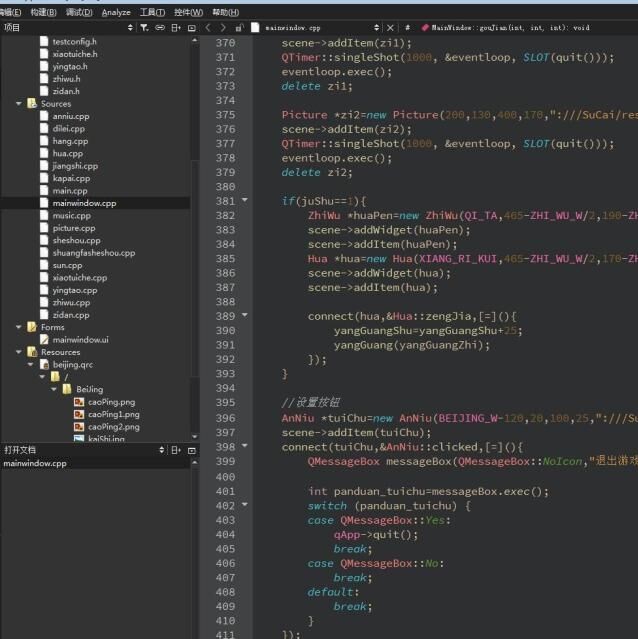Go forward in editor navigation history

tap(223, 27)
